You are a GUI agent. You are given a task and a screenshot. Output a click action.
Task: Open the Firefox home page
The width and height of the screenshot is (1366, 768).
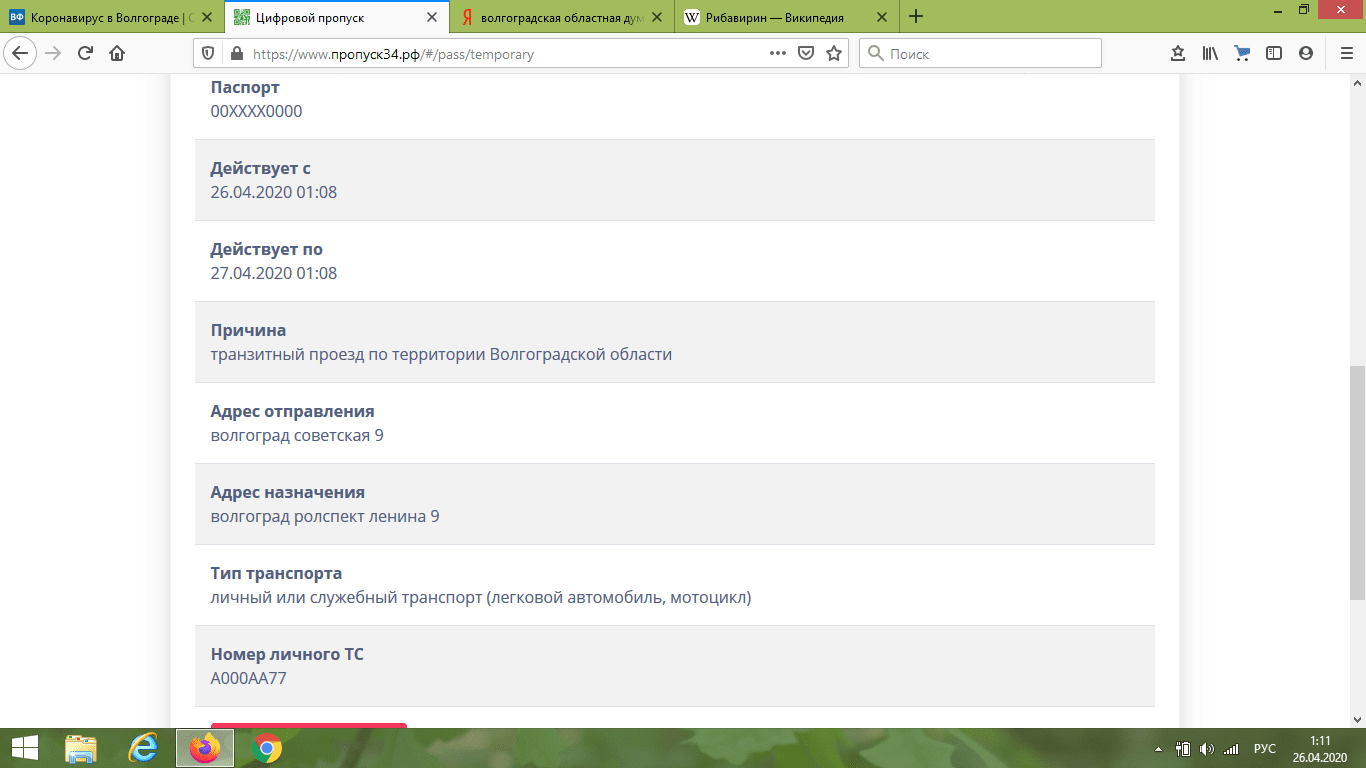click(x=117, y=54)
